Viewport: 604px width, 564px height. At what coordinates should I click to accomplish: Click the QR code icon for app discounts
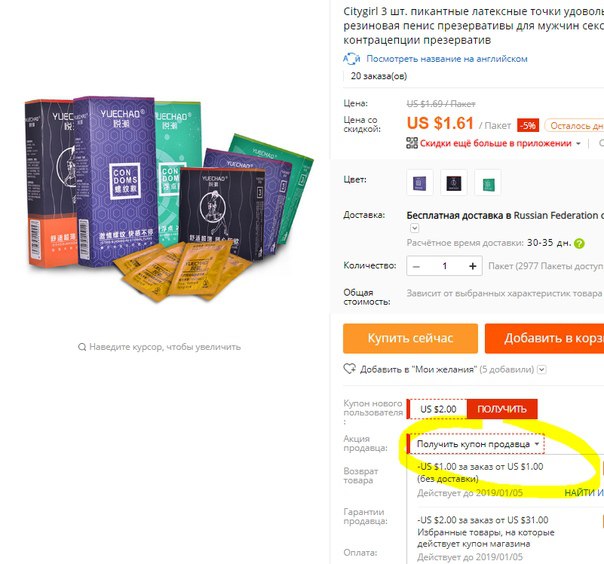(x=412, y=143)
